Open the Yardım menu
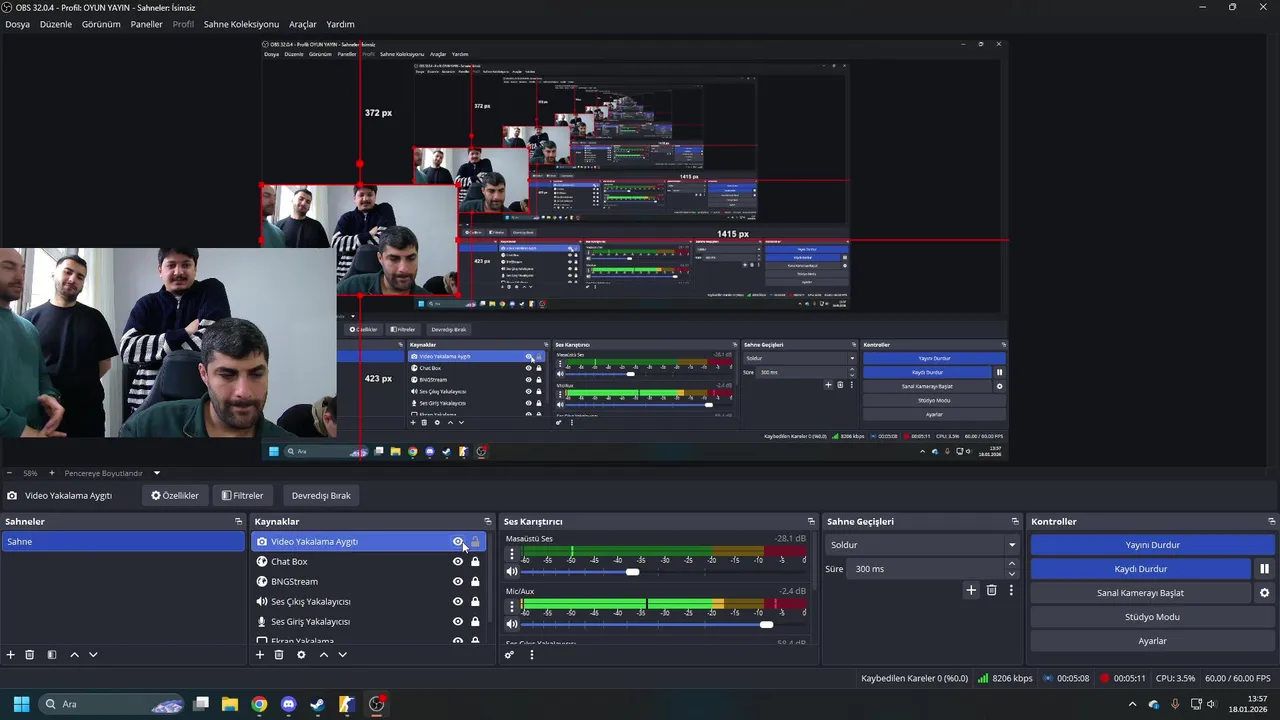This screenshot has width=1280, height=720. click(x=340, y=24)
